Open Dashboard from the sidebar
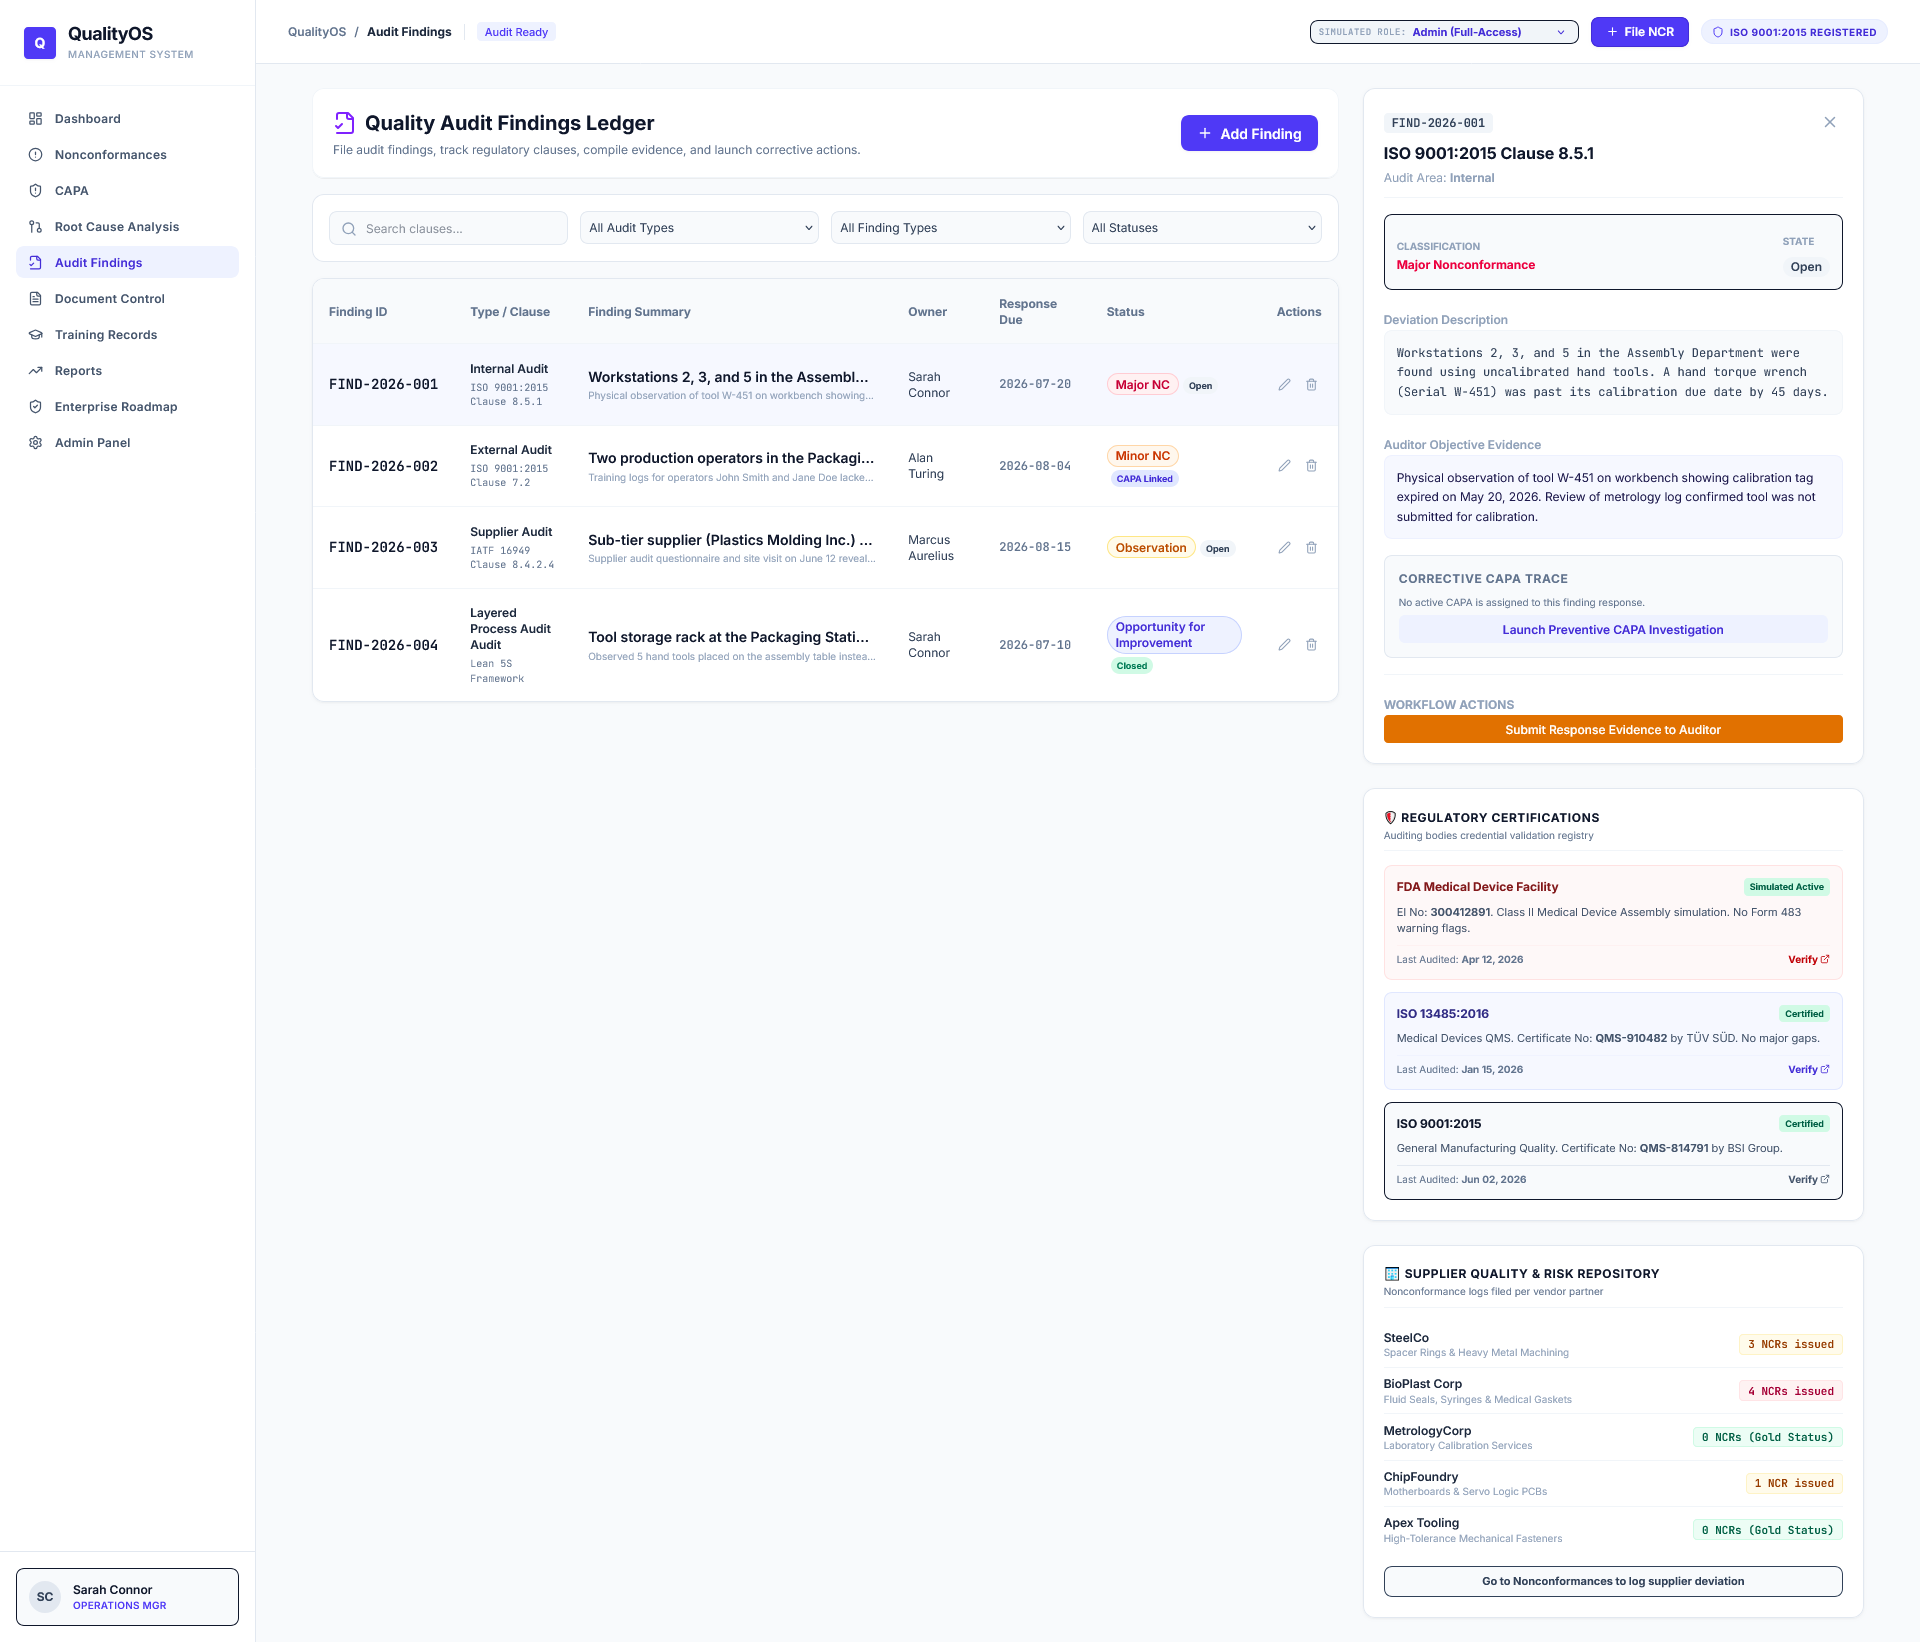The width and height of the screenshot is (1920, 1642). pos(127,118)
